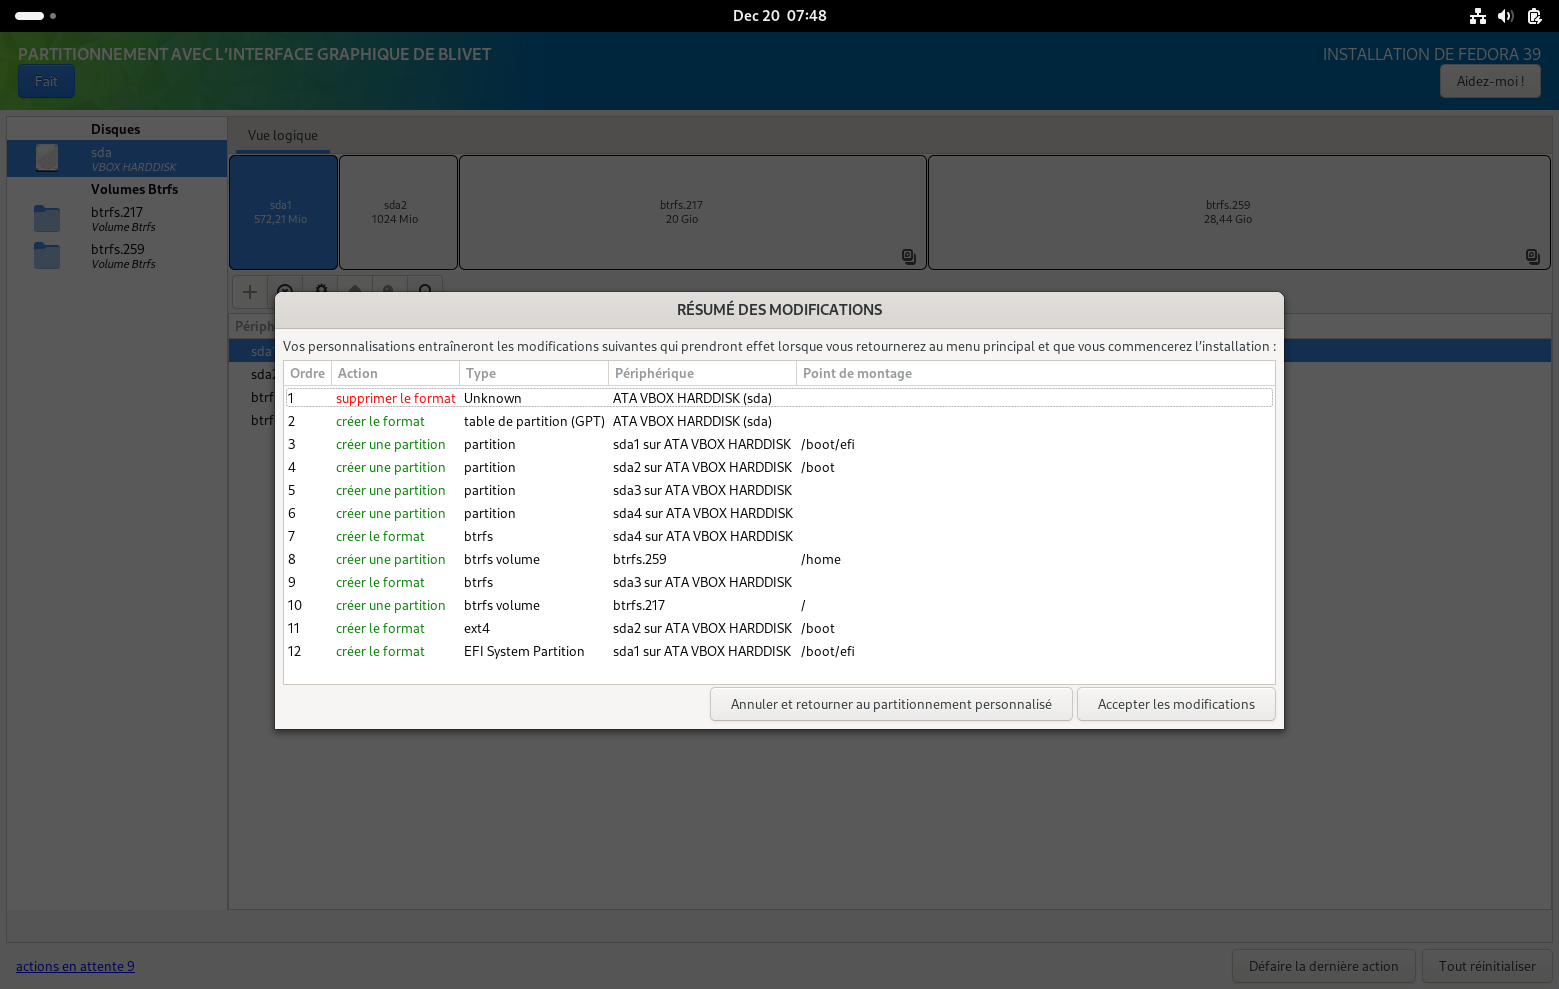Switch to the Vue logique tab

point(283,136)
